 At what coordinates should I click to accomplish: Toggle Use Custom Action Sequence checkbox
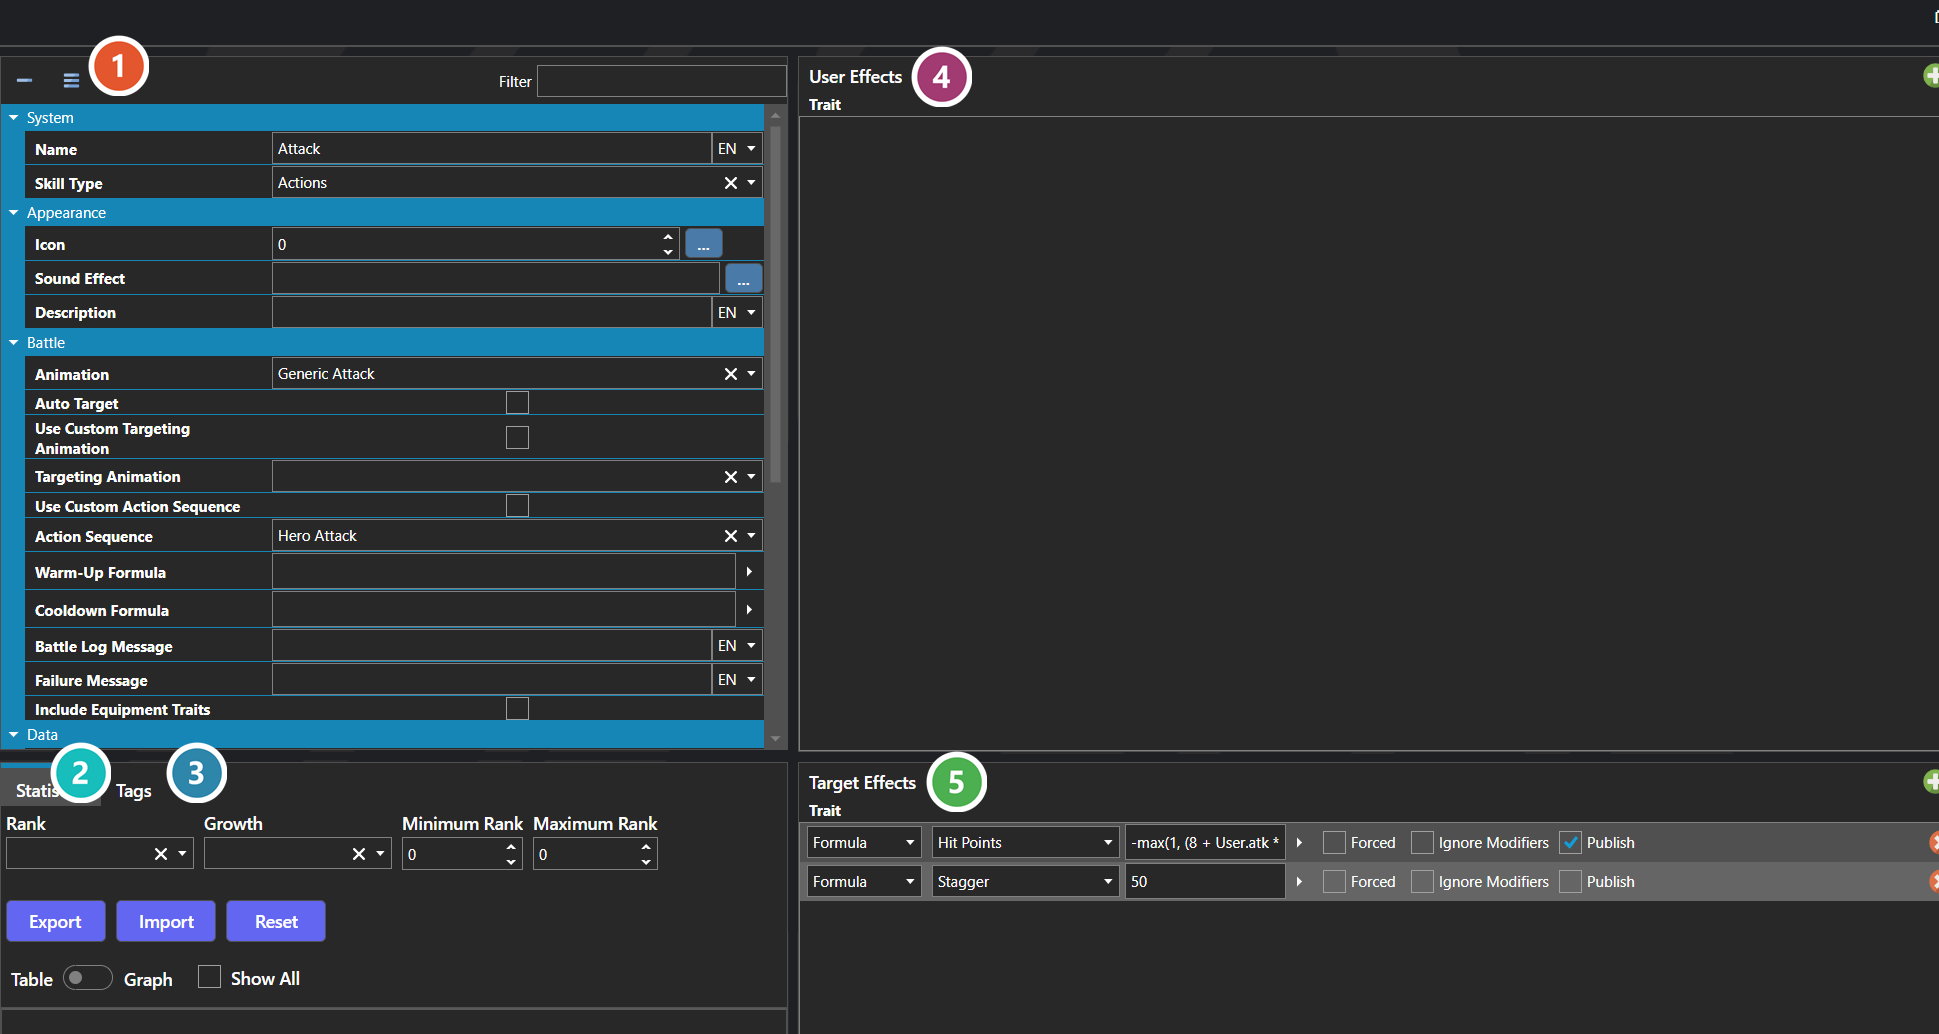pos(517,505)
